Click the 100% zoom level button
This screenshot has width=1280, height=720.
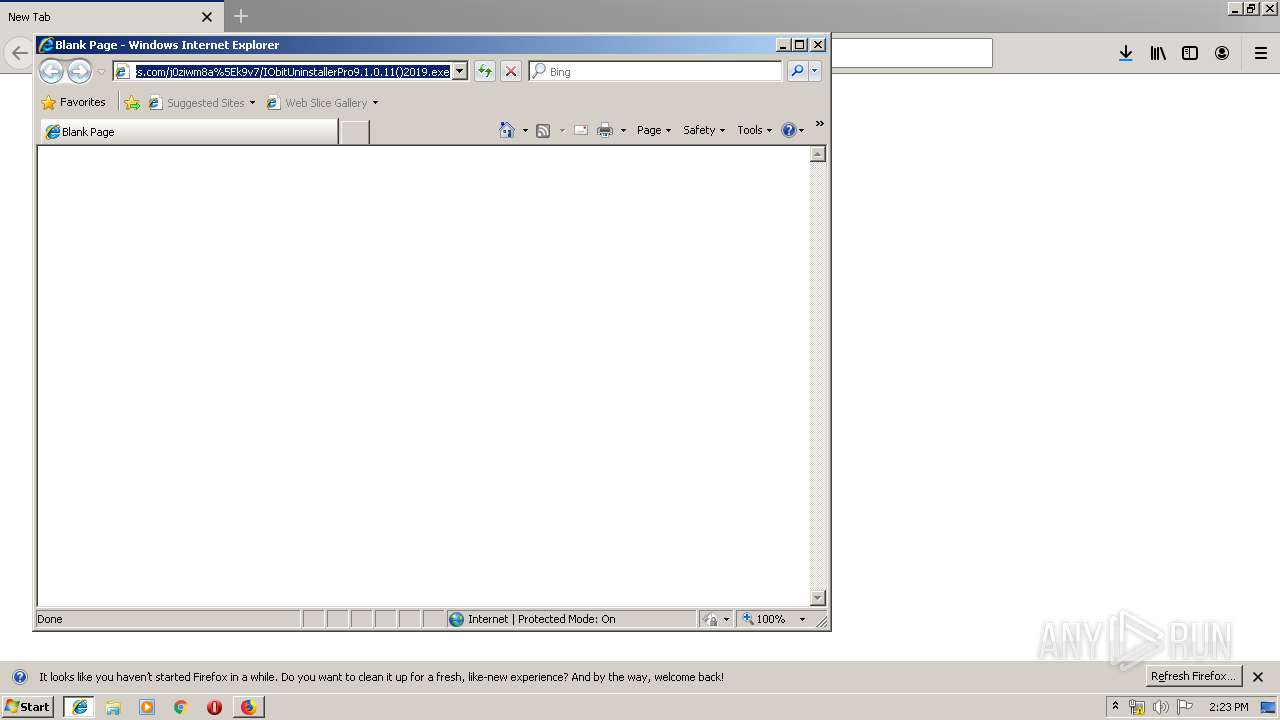click(764, 619)
